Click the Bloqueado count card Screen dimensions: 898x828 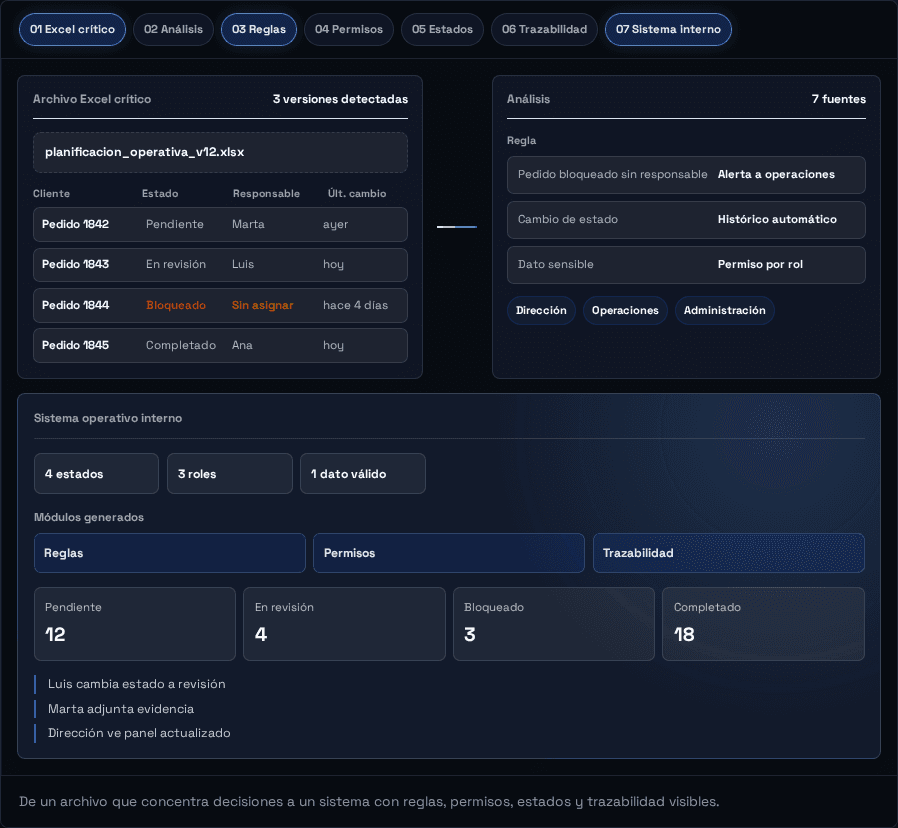coord(554,624)
